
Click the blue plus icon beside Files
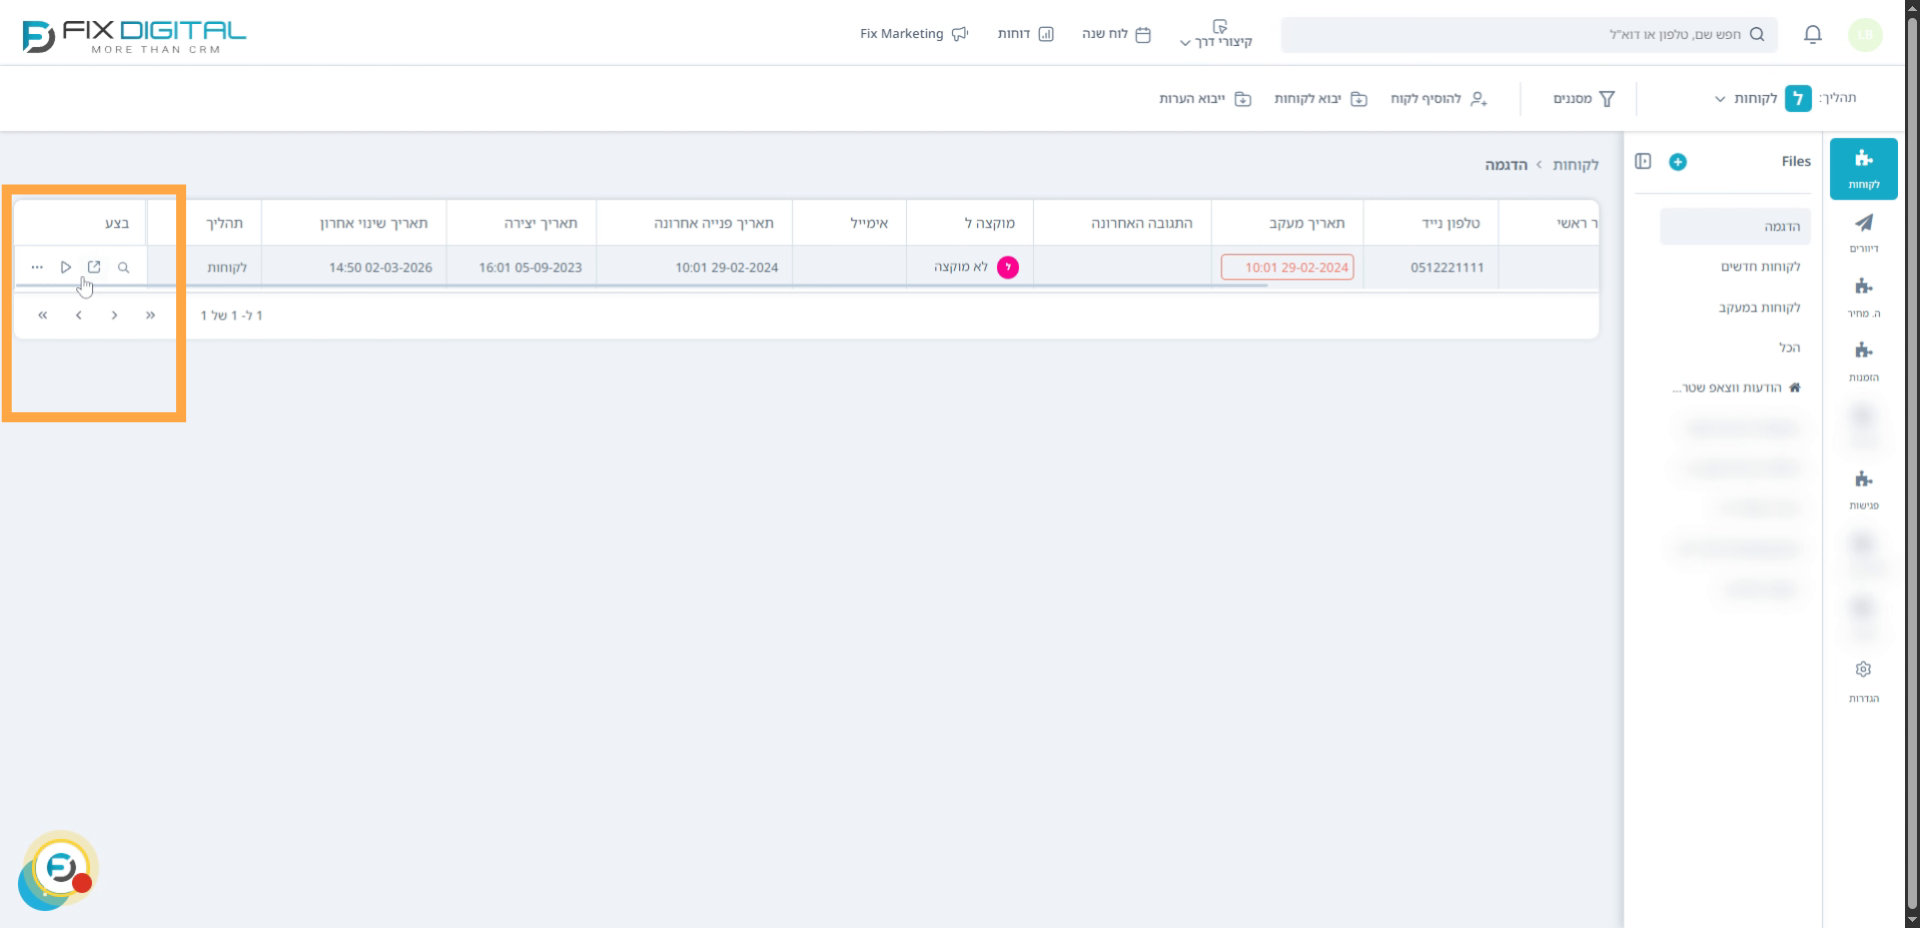(1678, 162)
